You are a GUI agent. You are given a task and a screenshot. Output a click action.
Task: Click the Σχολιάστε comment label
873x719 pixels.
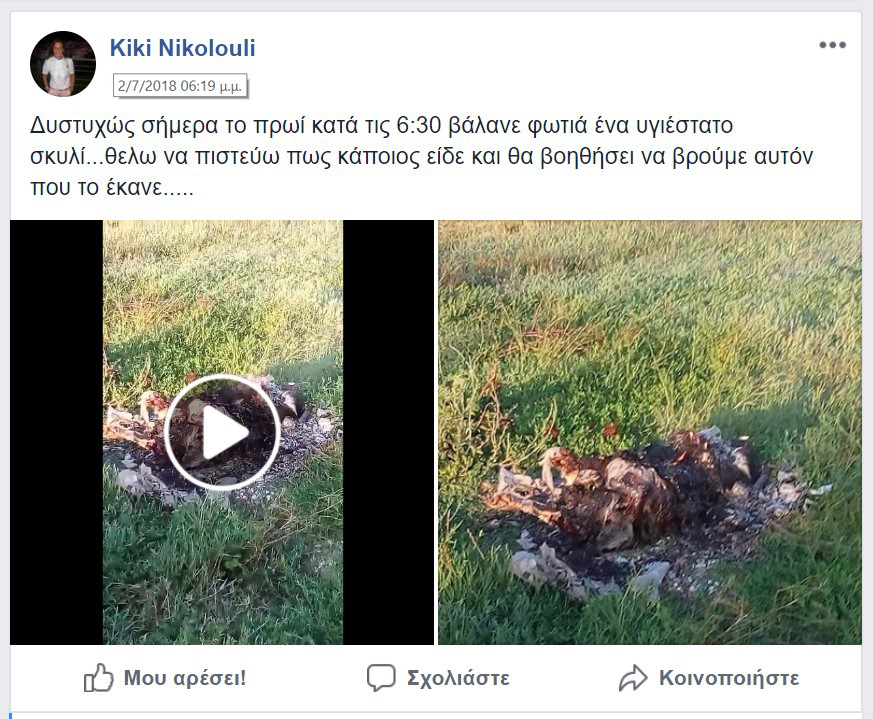click(458, 678)
